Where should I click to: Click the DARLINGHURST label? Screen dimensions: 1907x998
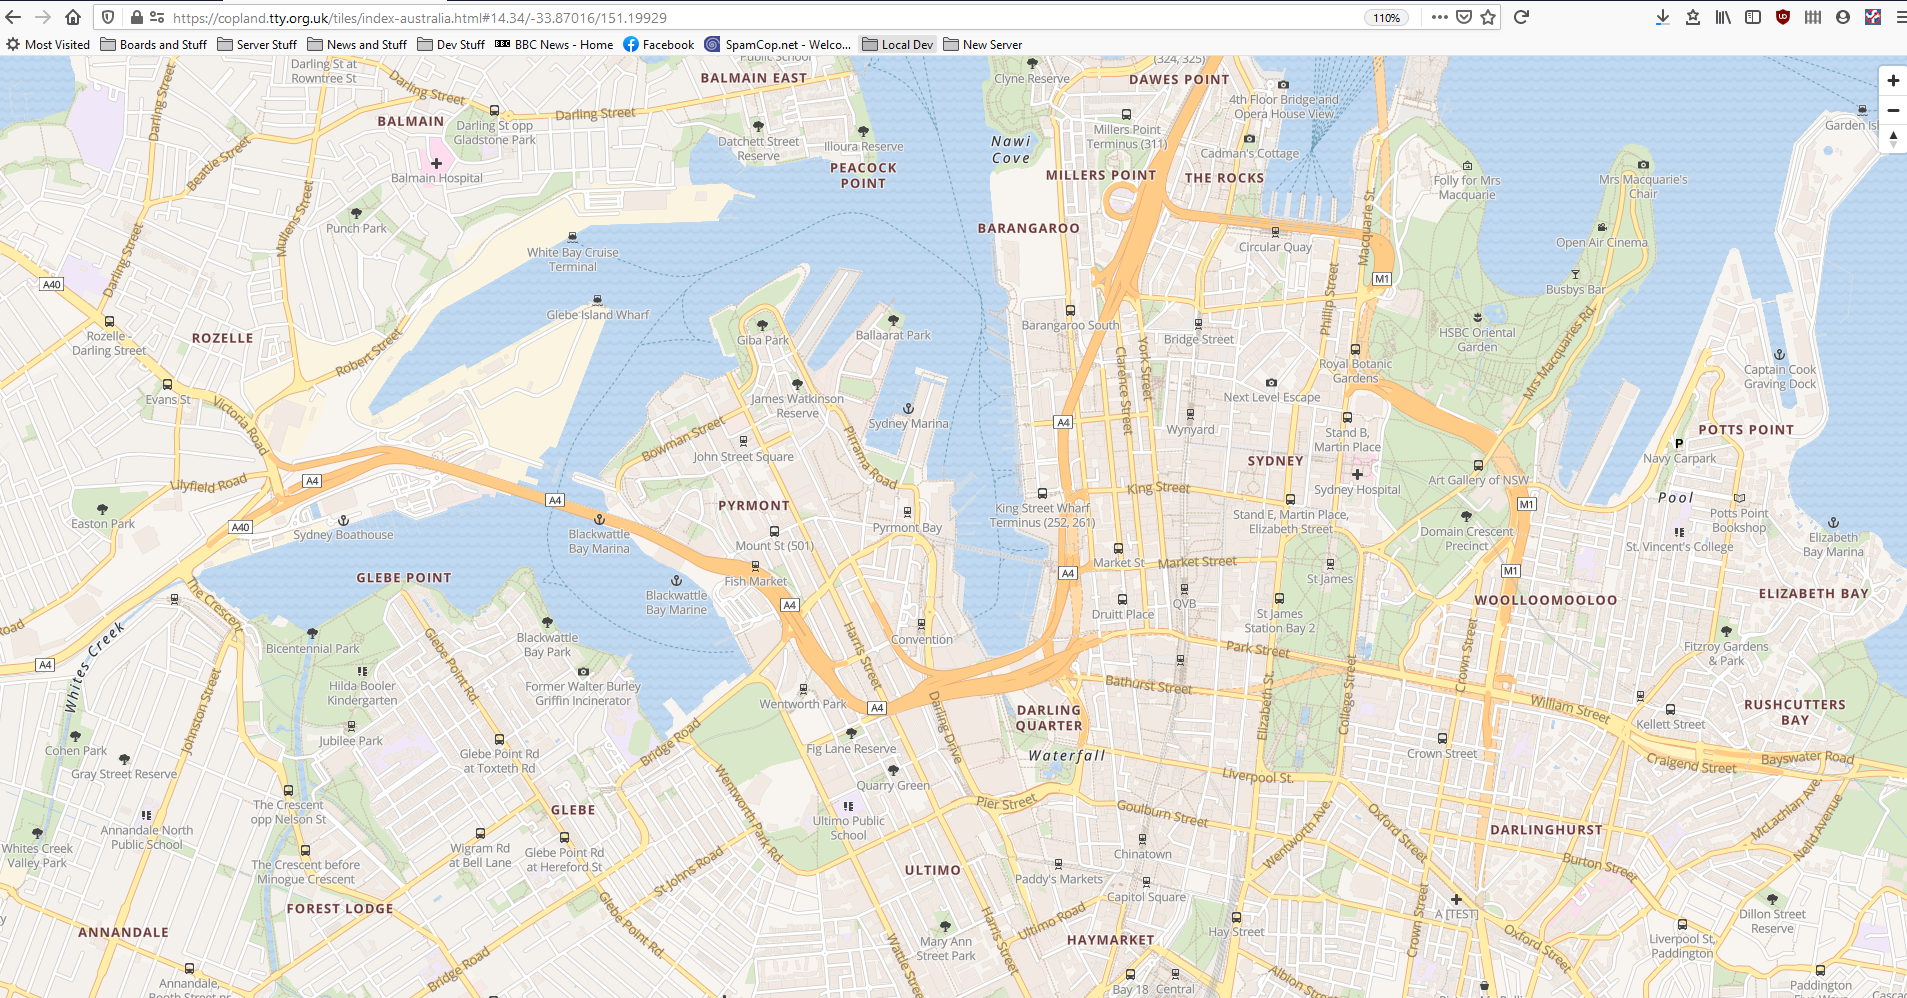1546,830
